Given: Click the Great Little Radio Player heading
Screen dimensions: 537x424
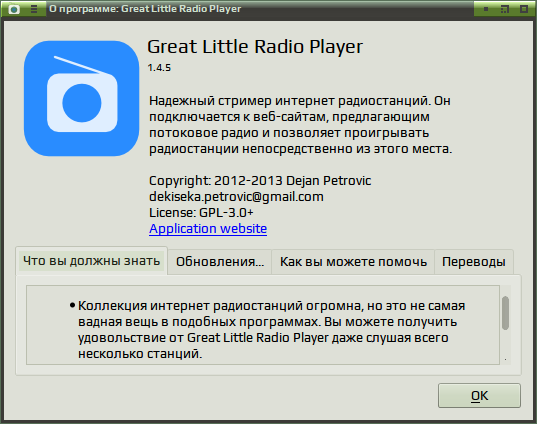Looking at the screenshot, I should click(255, 47).
